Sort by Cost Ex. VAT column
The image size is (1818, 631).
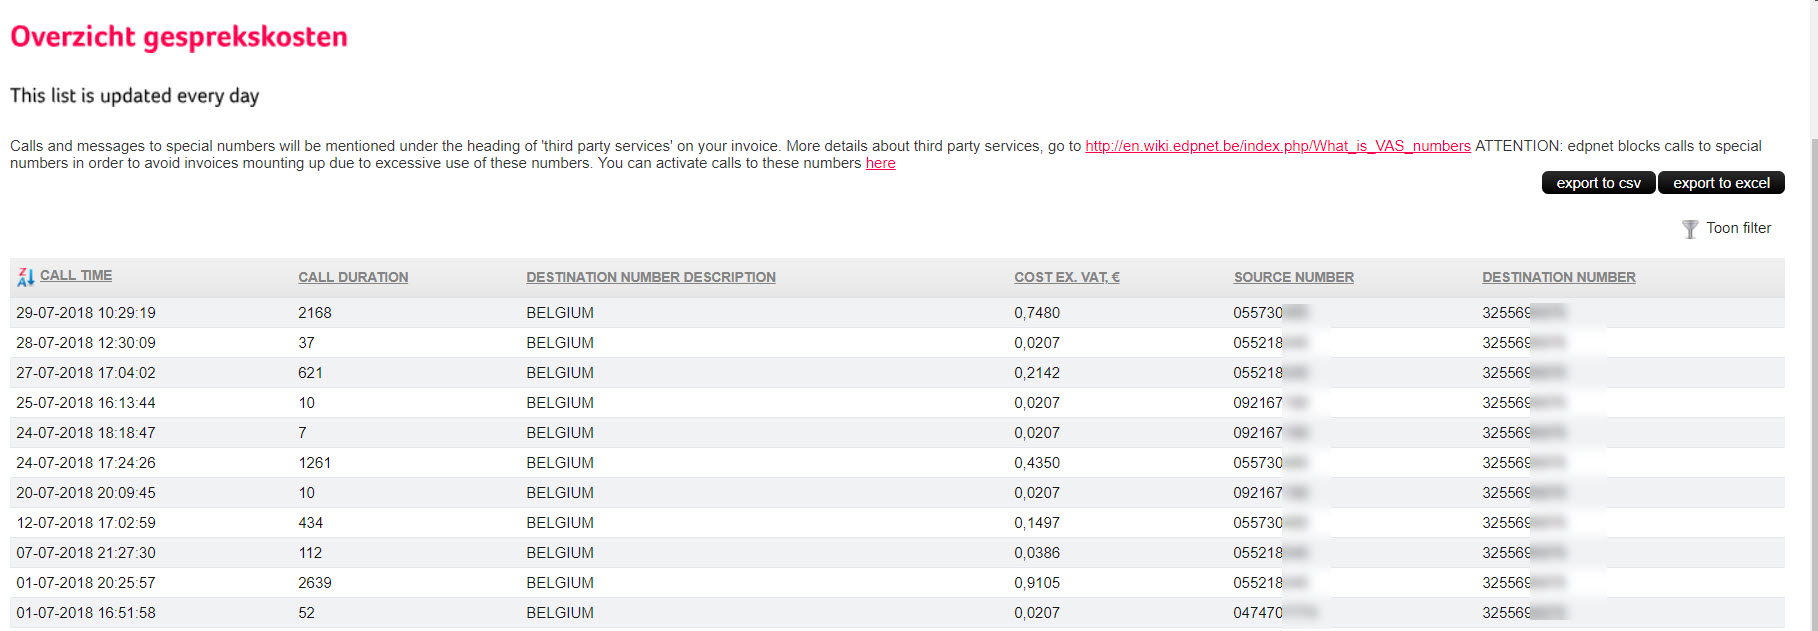tap(1066, 277)
